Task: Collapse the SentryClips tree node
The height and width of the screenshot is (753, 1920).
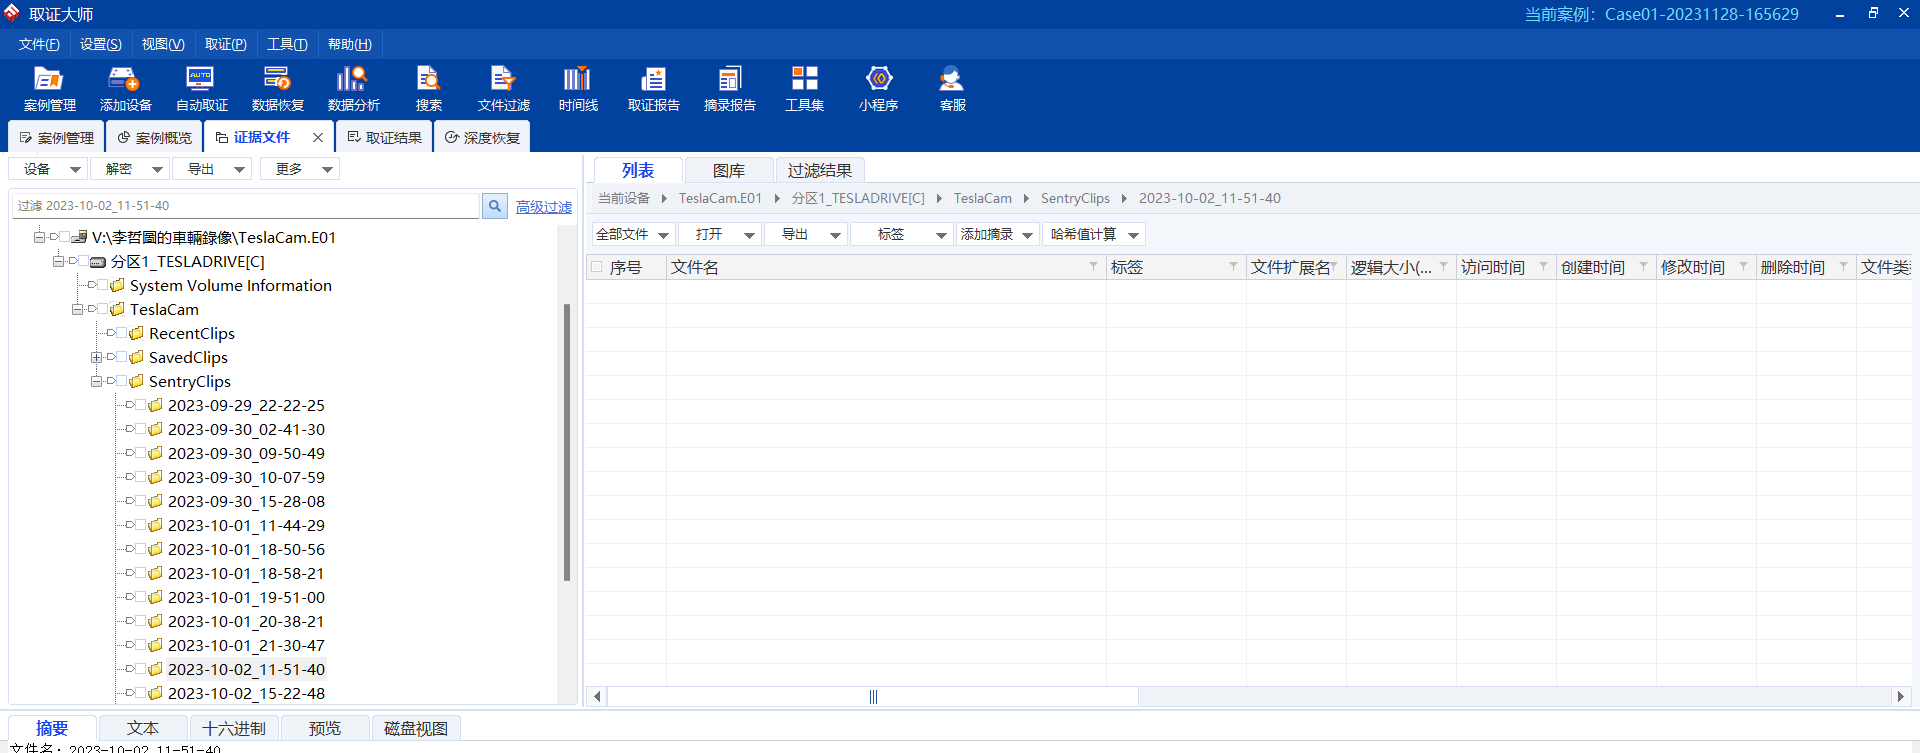Action: [96, 381]
